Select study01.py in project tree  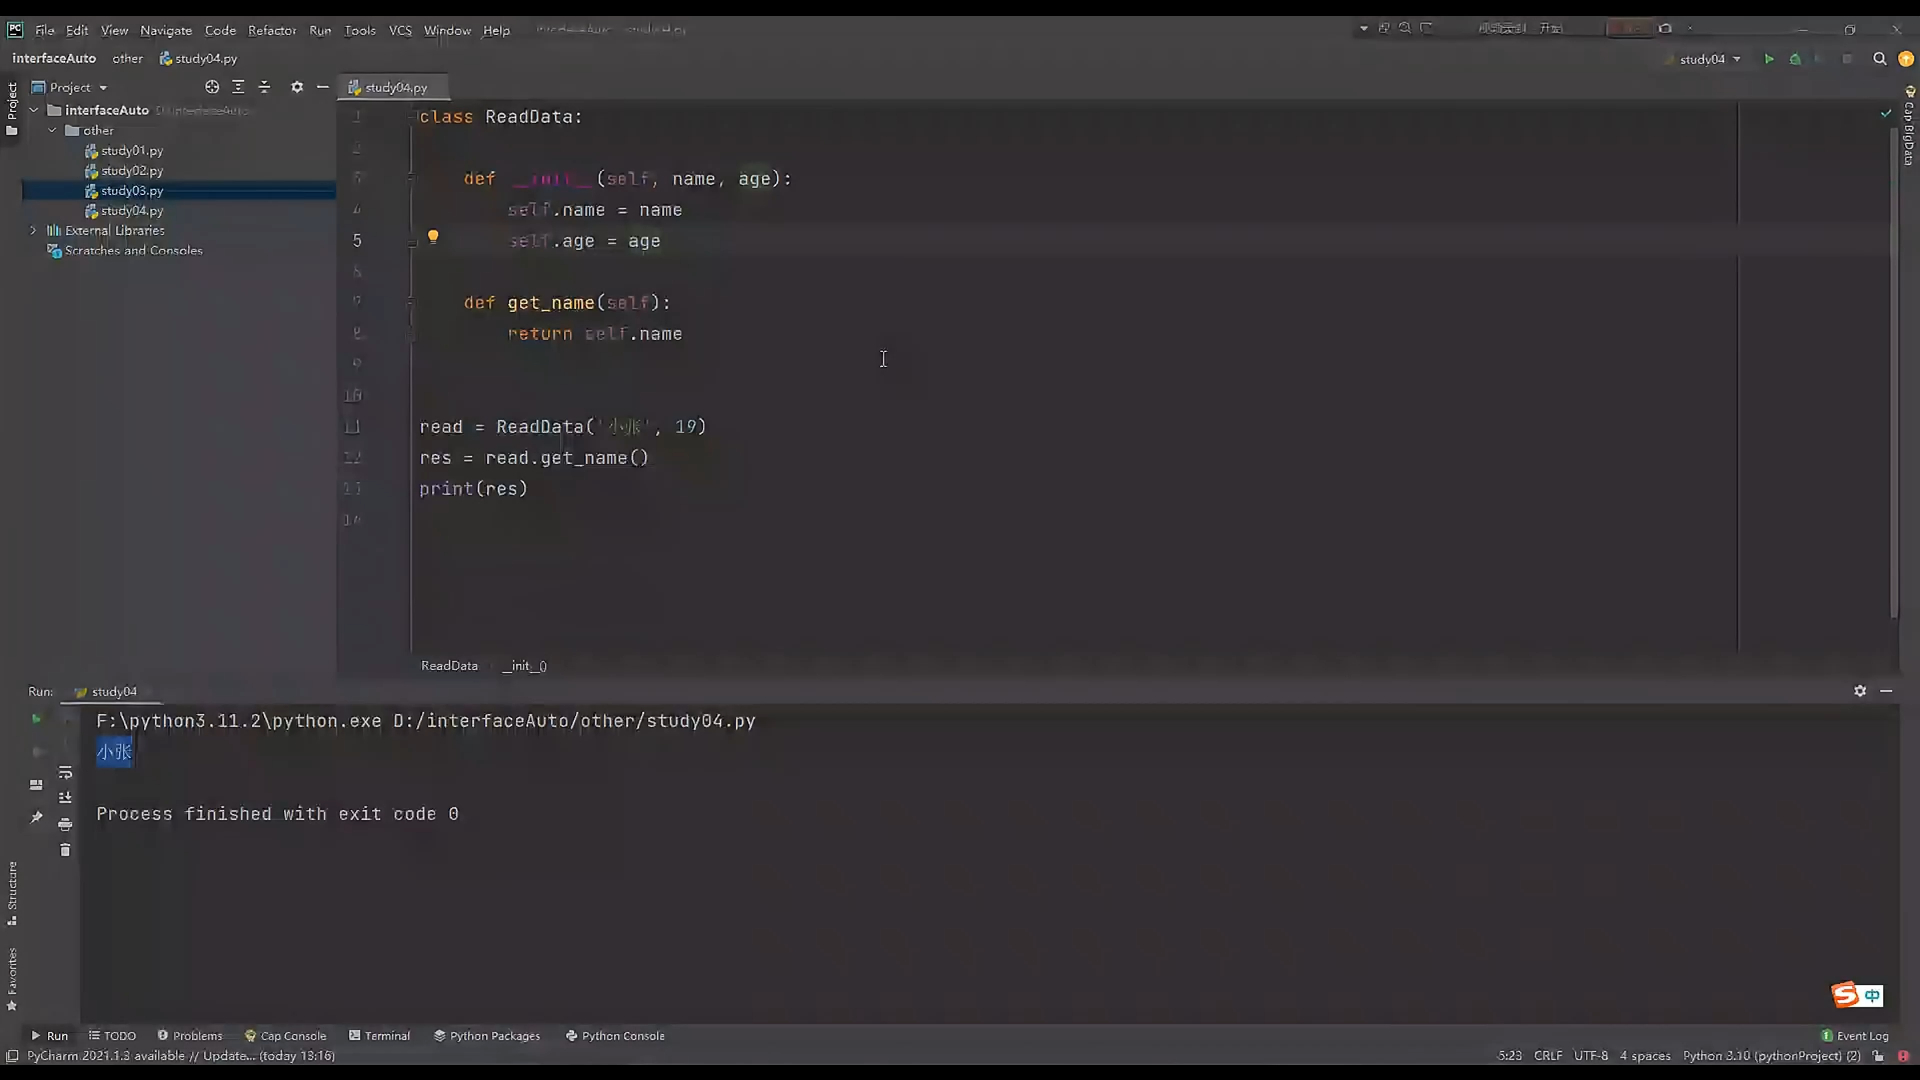click(x=131, y=150)
